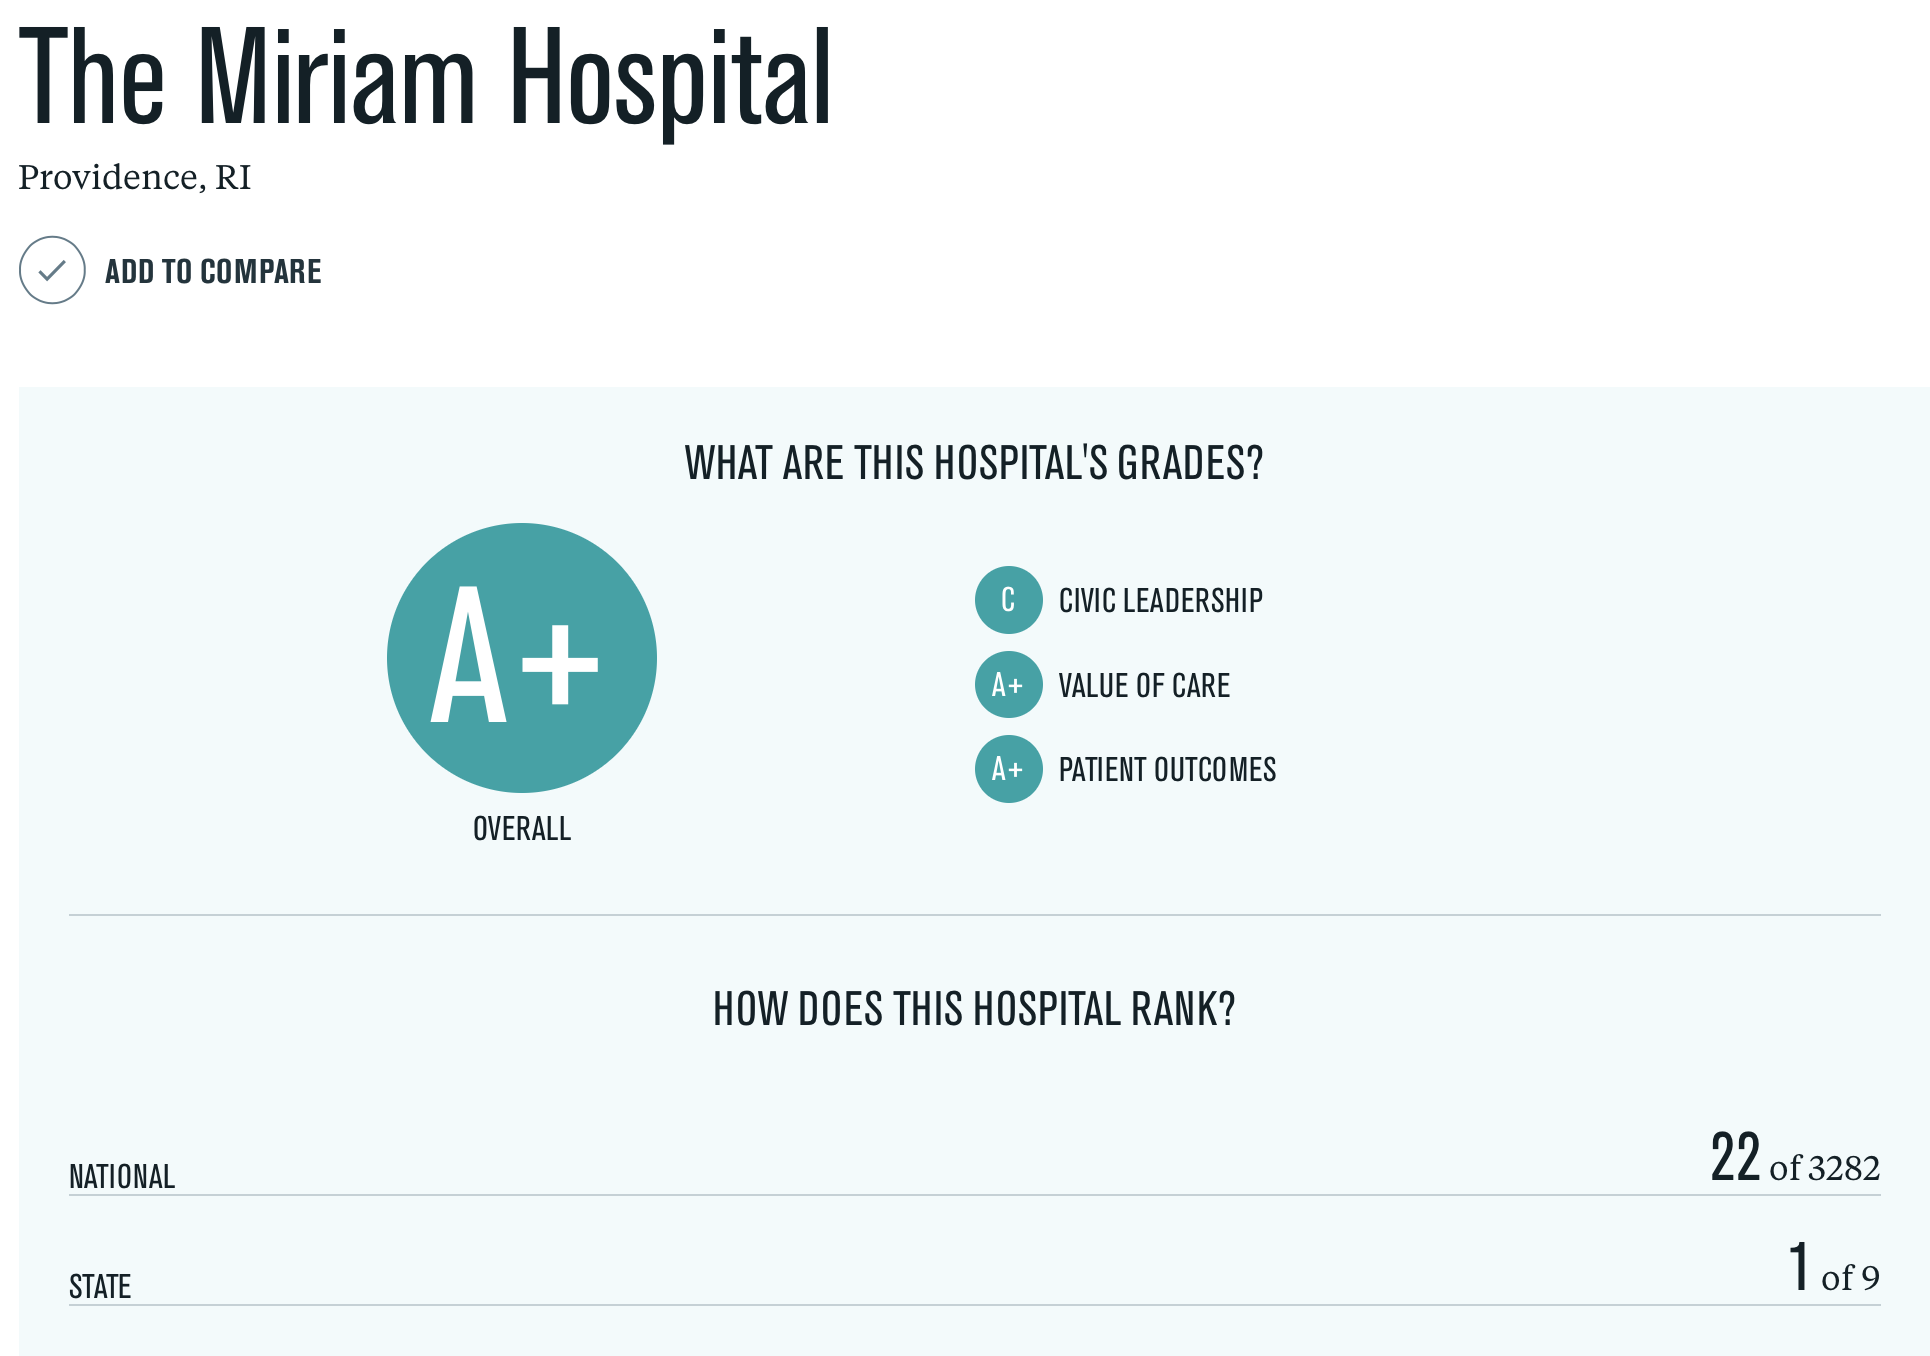Screen dimensions: 1930x1356
Task: Open the Civic Leadership grade details
Action: (1160, 600)
